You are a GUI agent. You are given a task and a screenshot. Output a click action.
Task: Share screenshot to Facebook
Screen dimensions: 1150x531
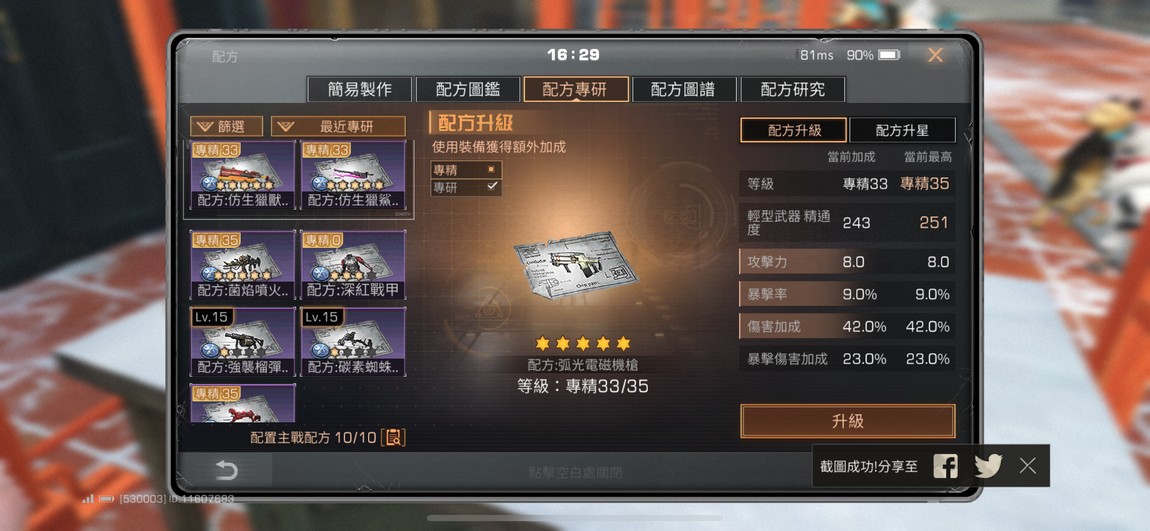[945, 466]
